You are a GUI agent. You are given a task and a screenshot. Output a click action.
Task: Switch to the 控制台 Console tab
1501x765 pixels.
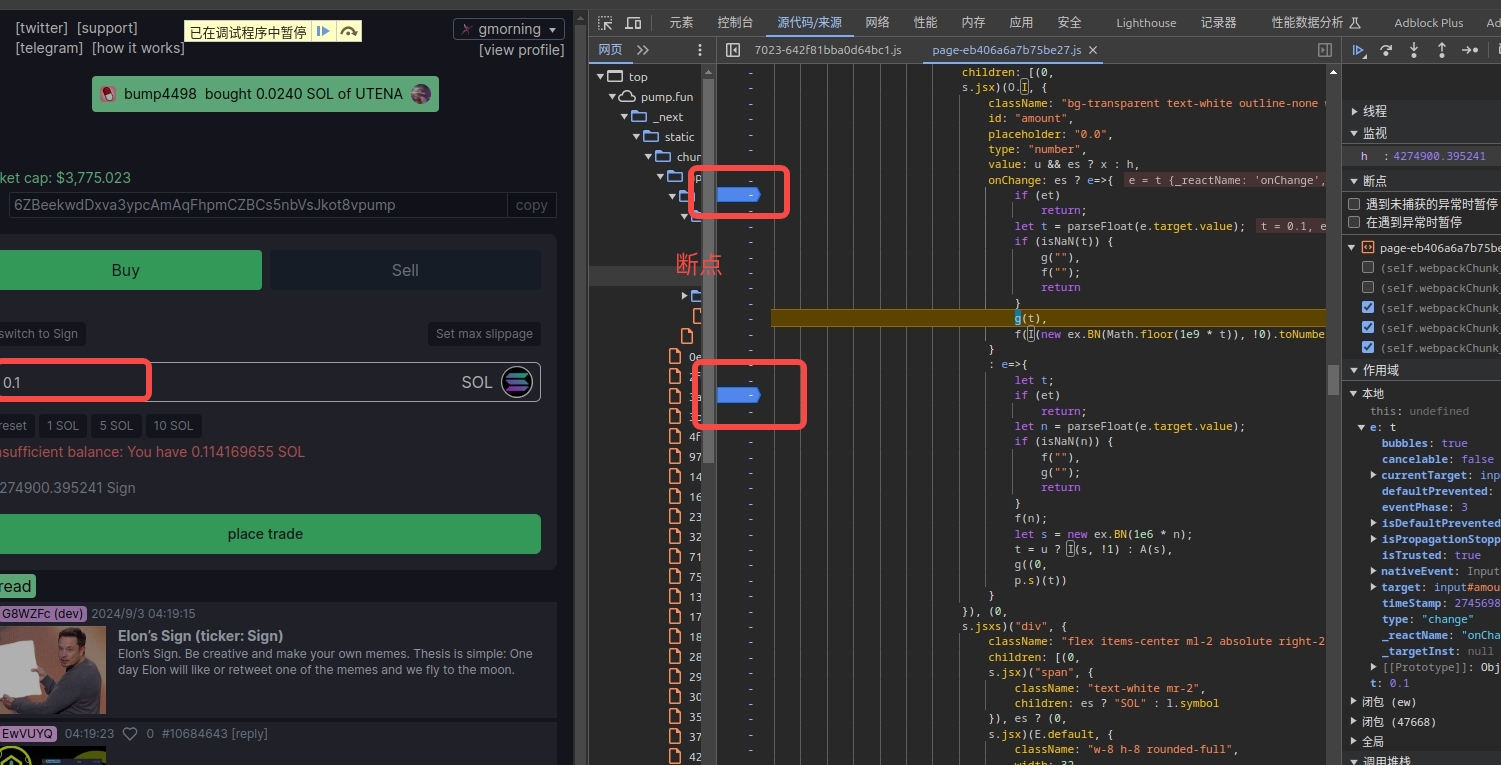pyautogui.click(x=735, y=23)
